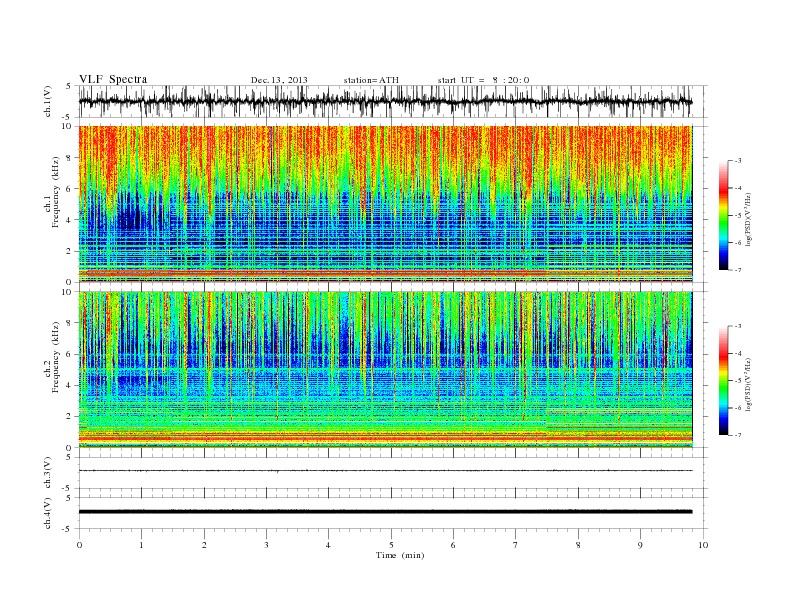The image size is (792, 612).
Task: Click the "6" kHz tick on ch.1 frequency axis
Action: pos(69,189)
